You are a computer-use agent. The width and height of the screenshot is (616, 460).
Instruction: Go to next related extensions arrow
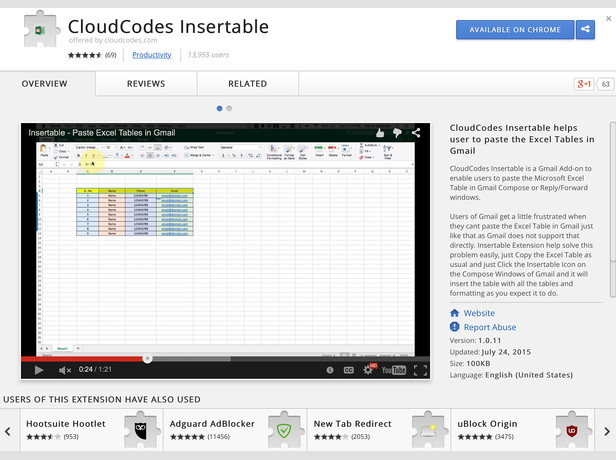[x=607, y=431]
